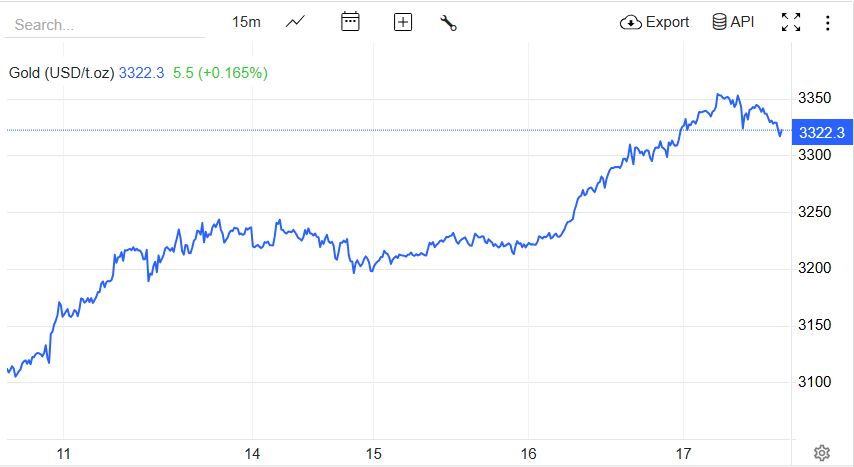Open the three-dot more options menu
854x467 pixels.
pyautogui.click(x=827, y=22)
